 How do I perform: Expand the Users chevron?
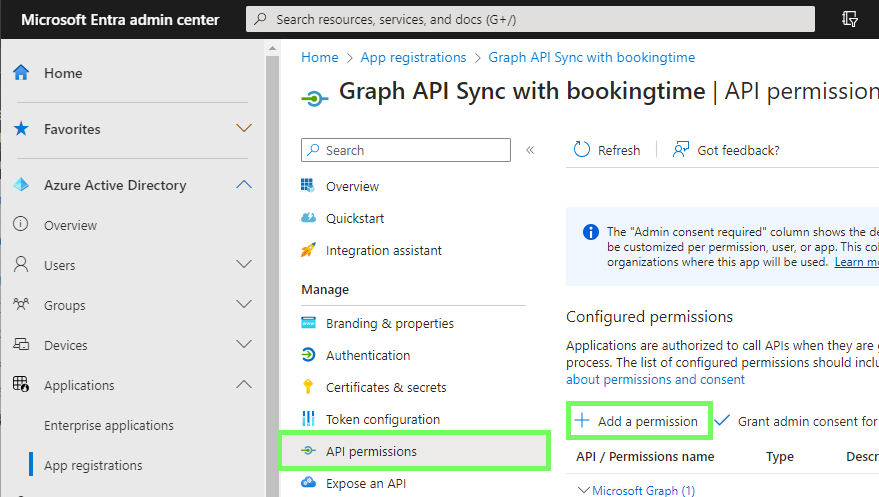(244, 264)
